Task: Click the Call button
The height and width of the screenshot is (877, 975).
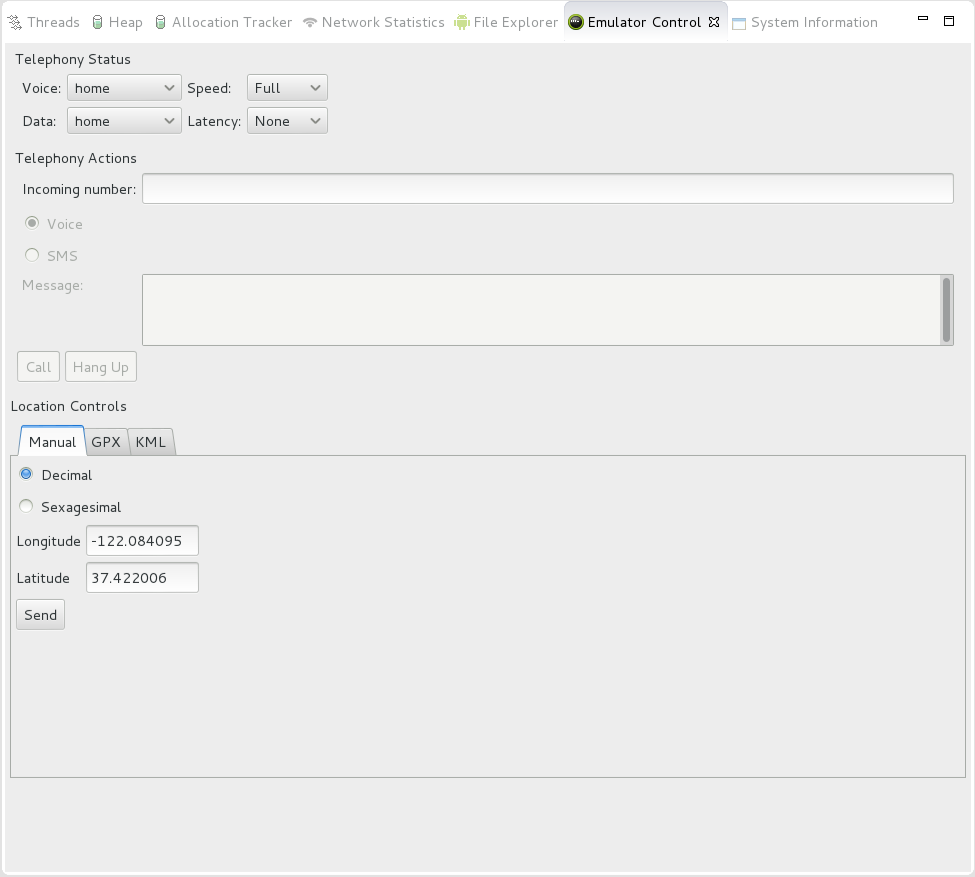Action: point(39,367)
